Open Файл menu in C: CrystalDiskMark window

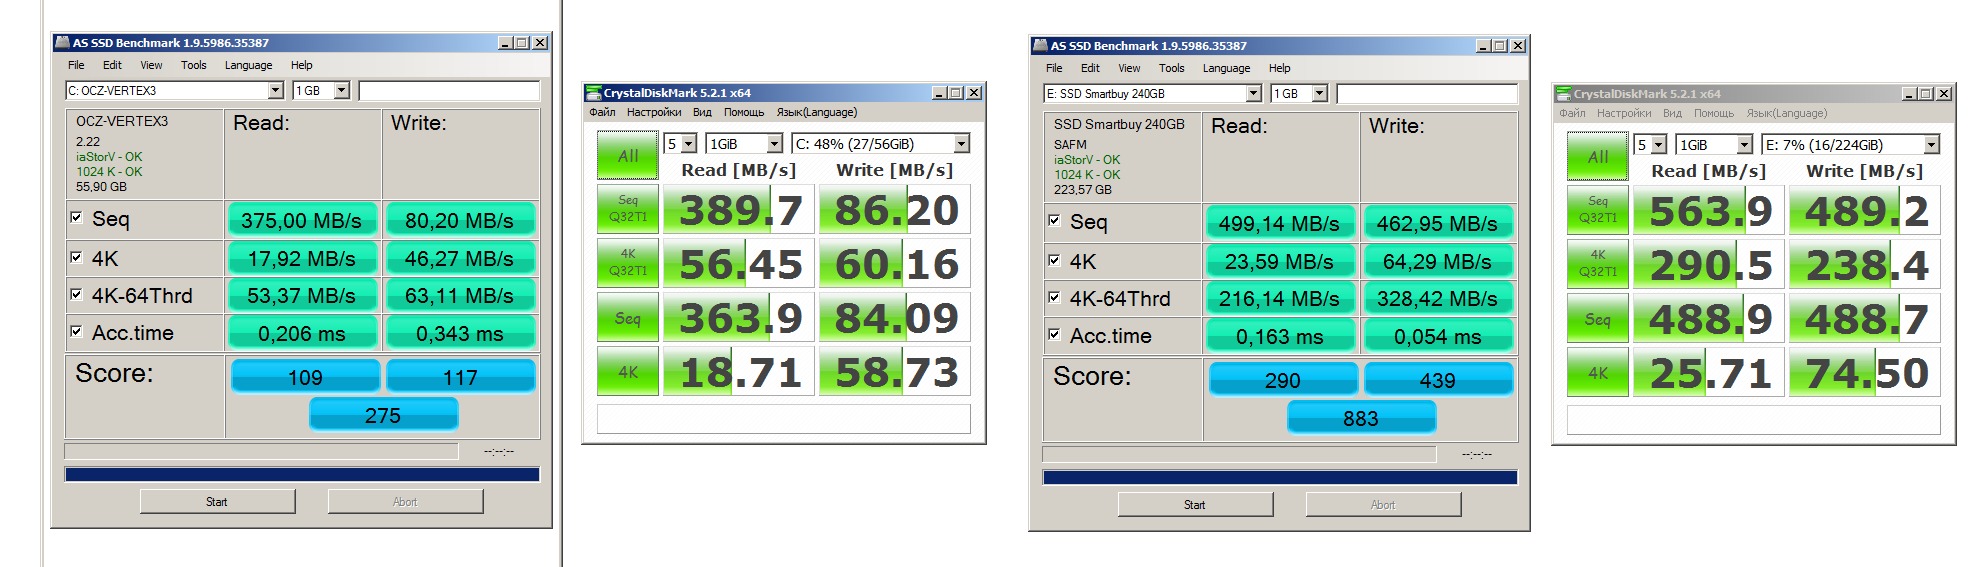[602, 112]
